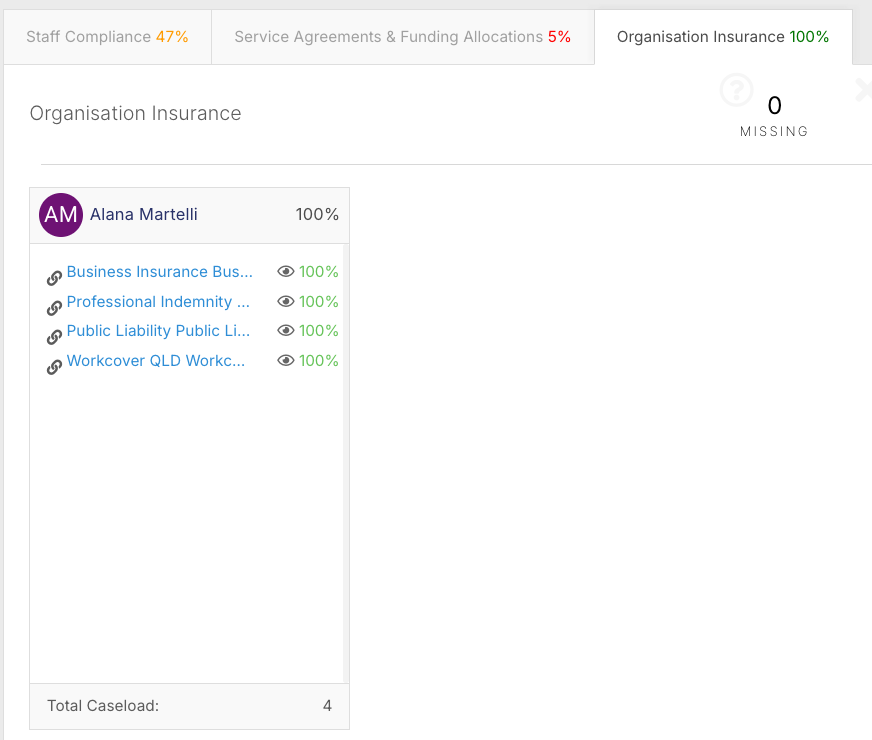
Task: Click the help question mark icon
Action: click(736, 90)
